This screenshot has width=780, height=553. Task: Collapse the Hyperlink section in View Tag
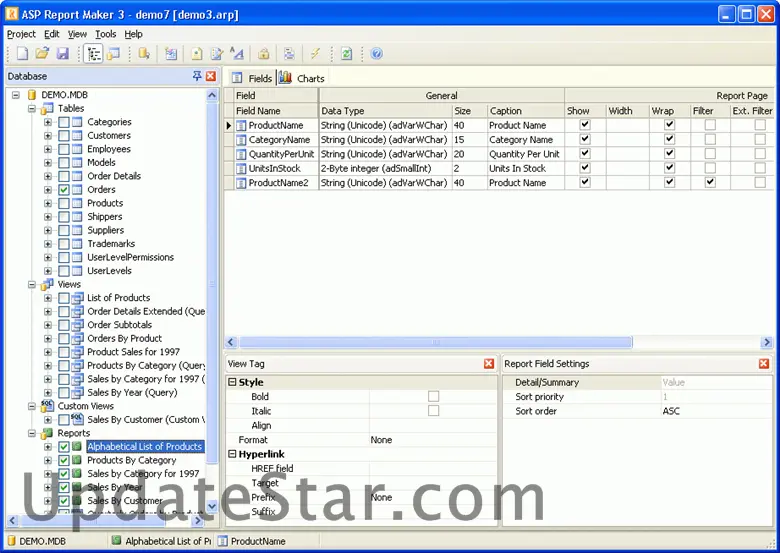tap(232, 454)
